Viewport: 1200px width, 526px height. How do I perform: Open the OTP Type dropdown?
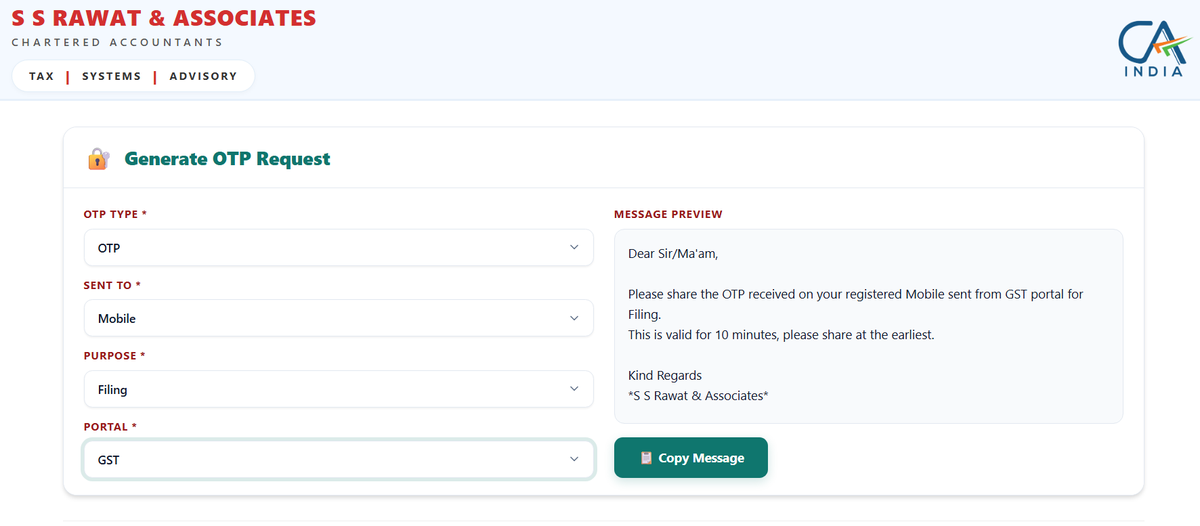coord(338,247)
